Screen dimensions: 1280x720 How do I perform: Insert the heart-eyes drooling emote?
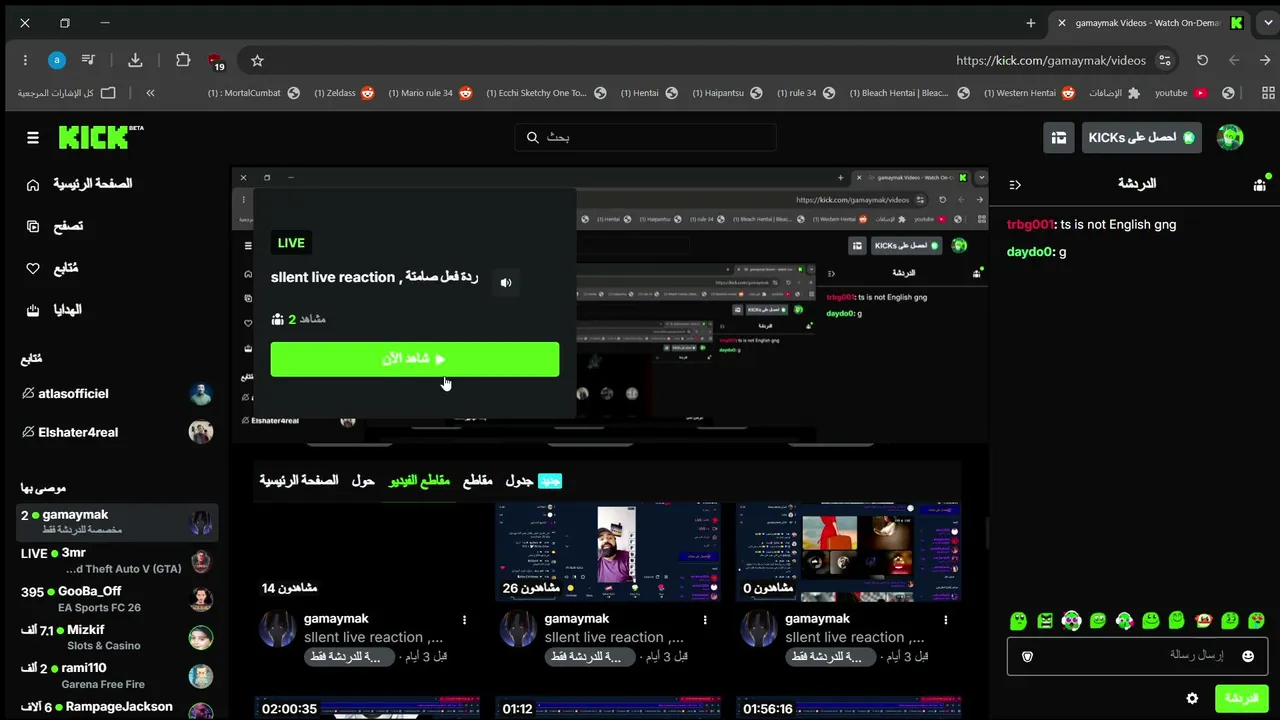coord(1257,621)
